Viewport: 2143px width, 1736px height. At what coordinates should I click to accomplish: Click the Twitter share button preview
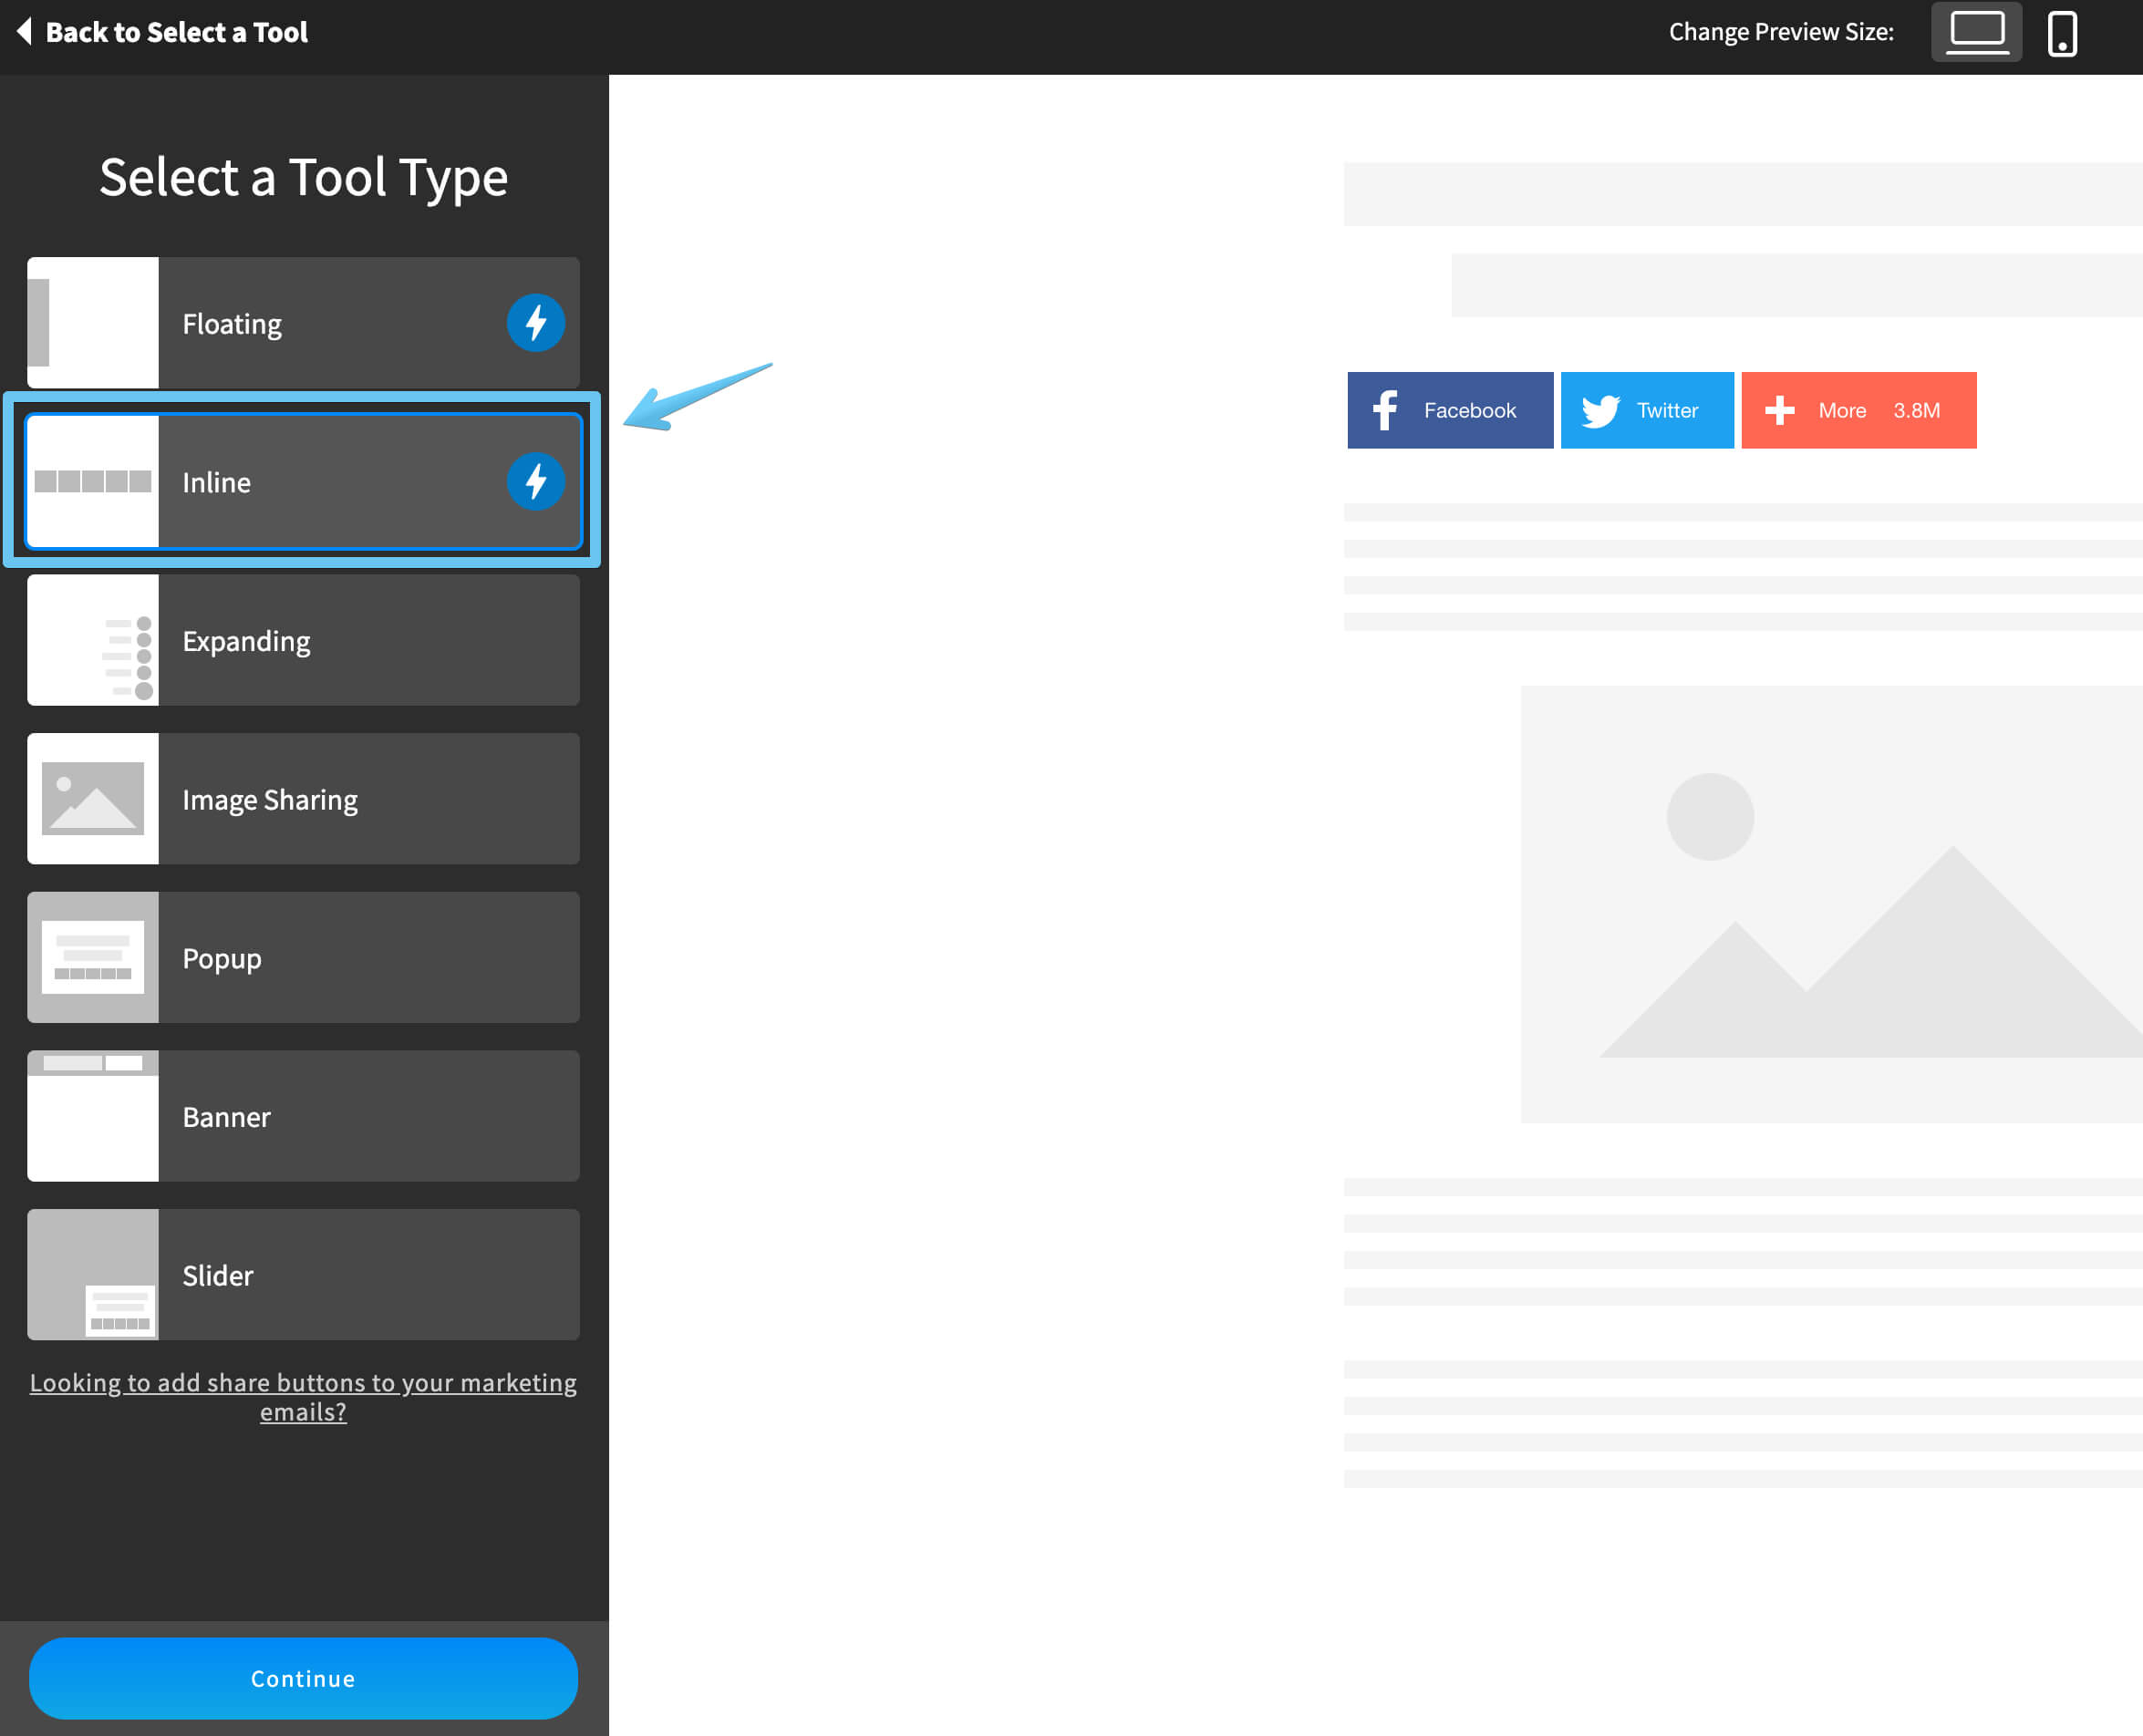(x=1646, y=410)
